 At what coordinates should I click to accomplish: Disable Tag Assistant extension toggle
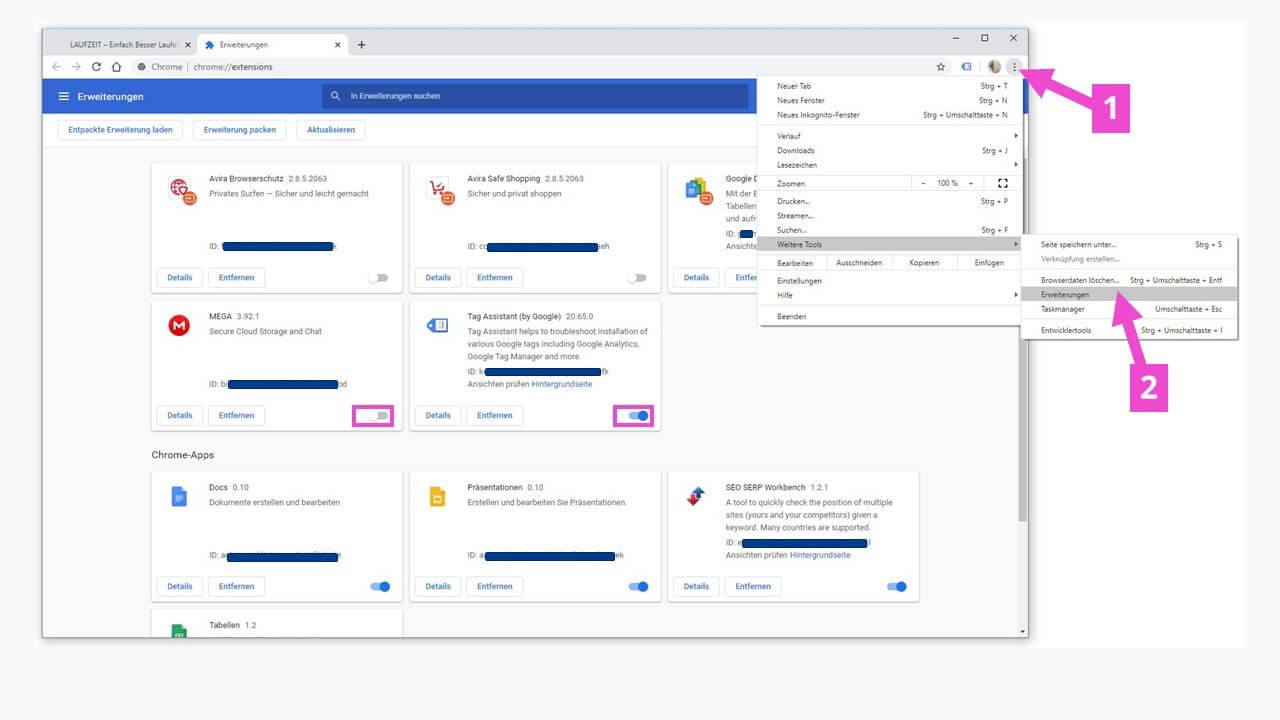[x=638, y=415]
